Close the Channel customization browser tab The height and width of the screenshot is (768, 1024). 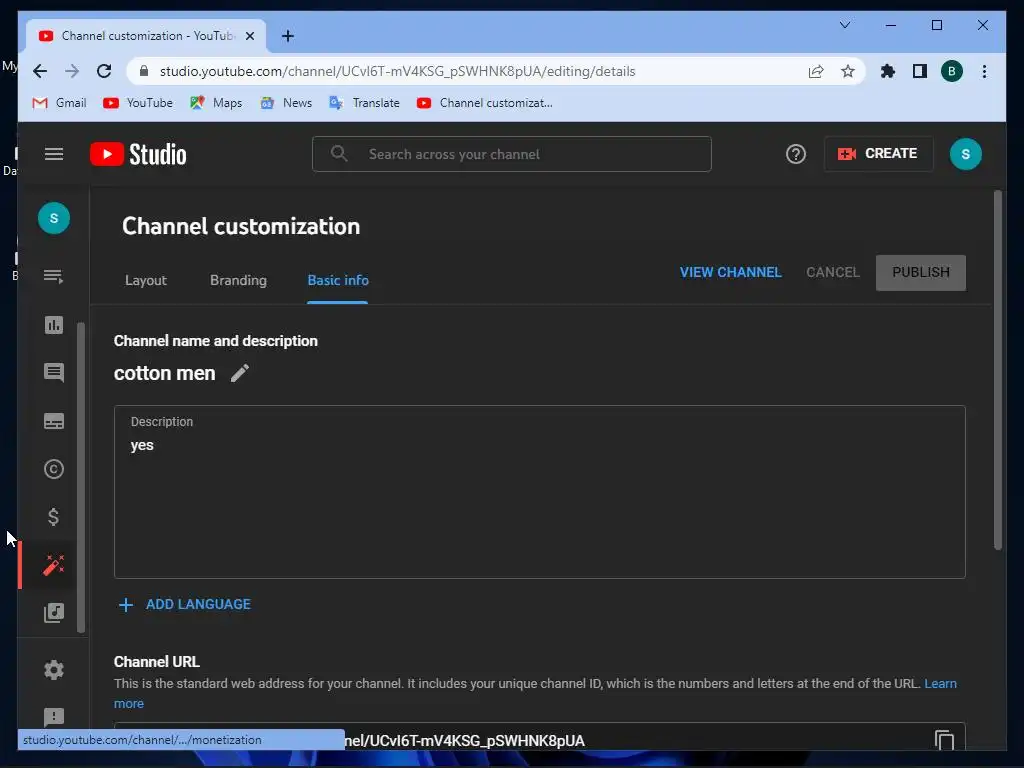[x=249, y=36]
